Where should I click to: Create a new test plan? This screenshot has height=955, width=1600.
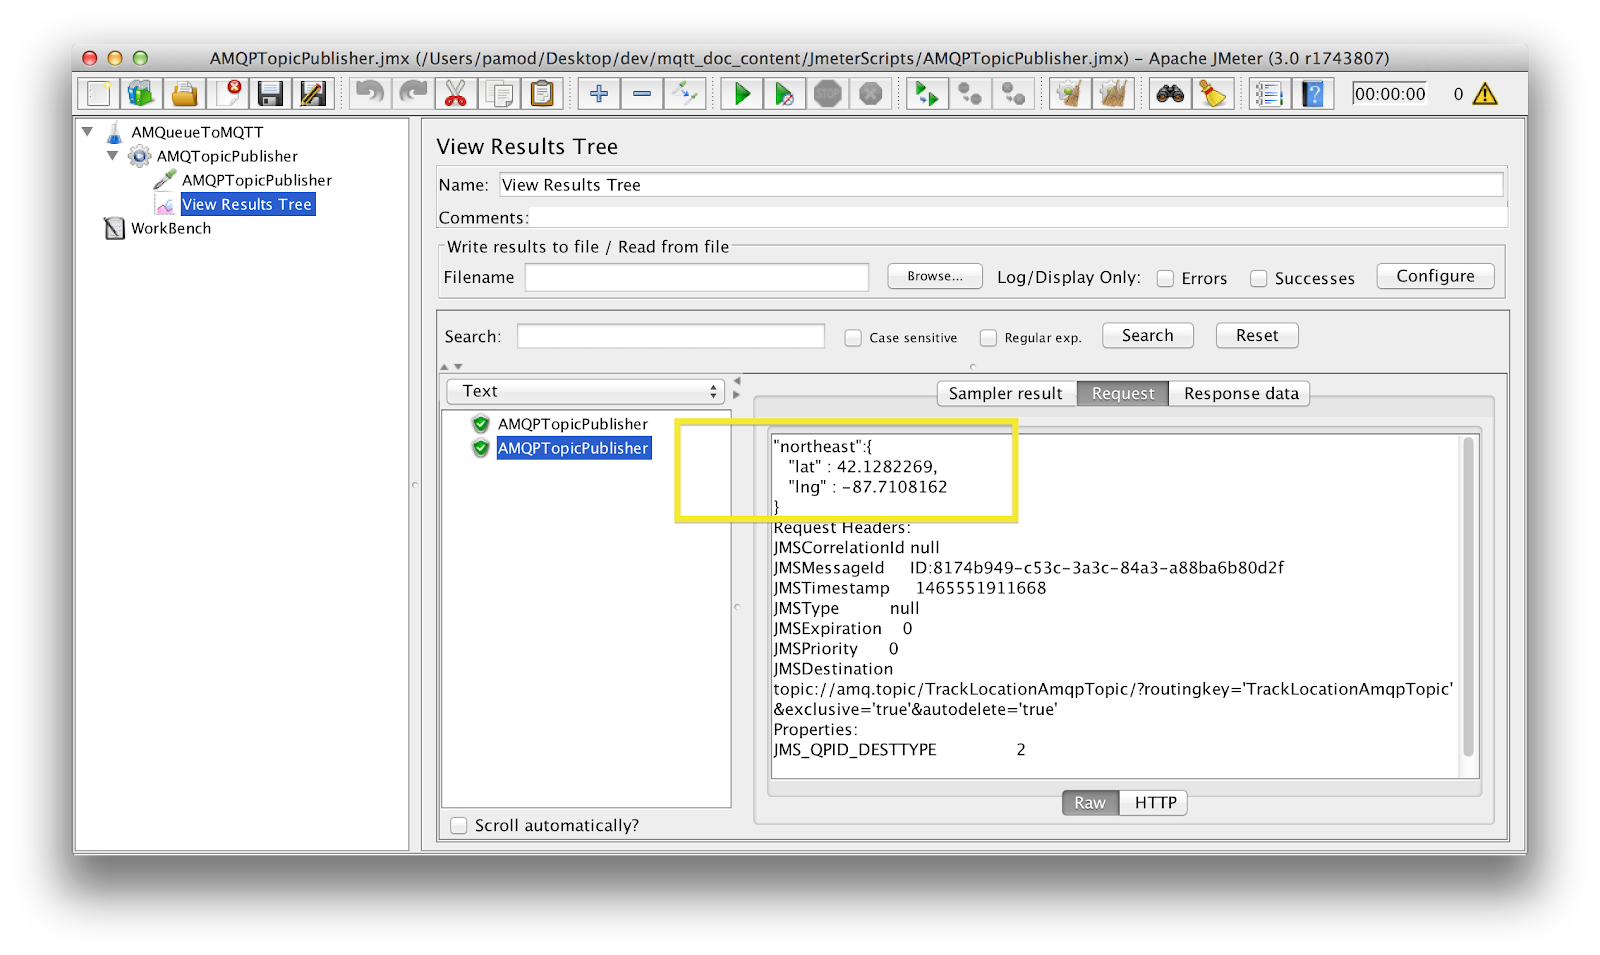click(x=99, y=94)
